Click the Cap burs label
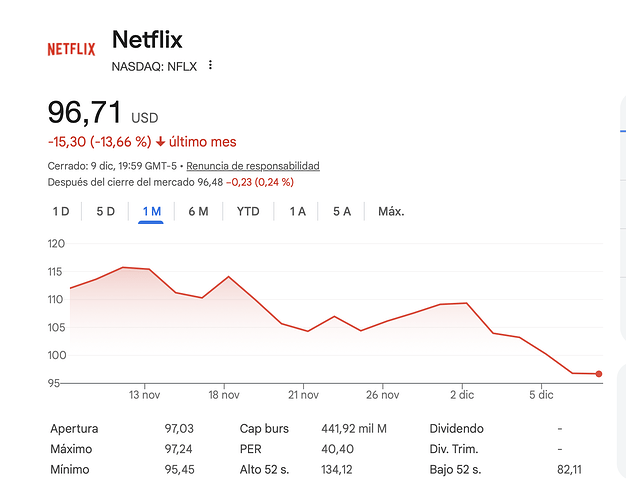Viewport: 626px width, 500px height. pyautogui.click(x=264, y=429)
